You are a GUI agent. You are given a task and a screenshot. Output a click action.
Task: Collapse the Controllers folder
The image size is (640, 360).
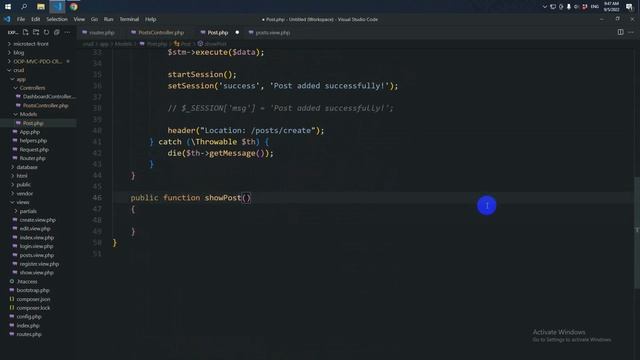point(32,88)
